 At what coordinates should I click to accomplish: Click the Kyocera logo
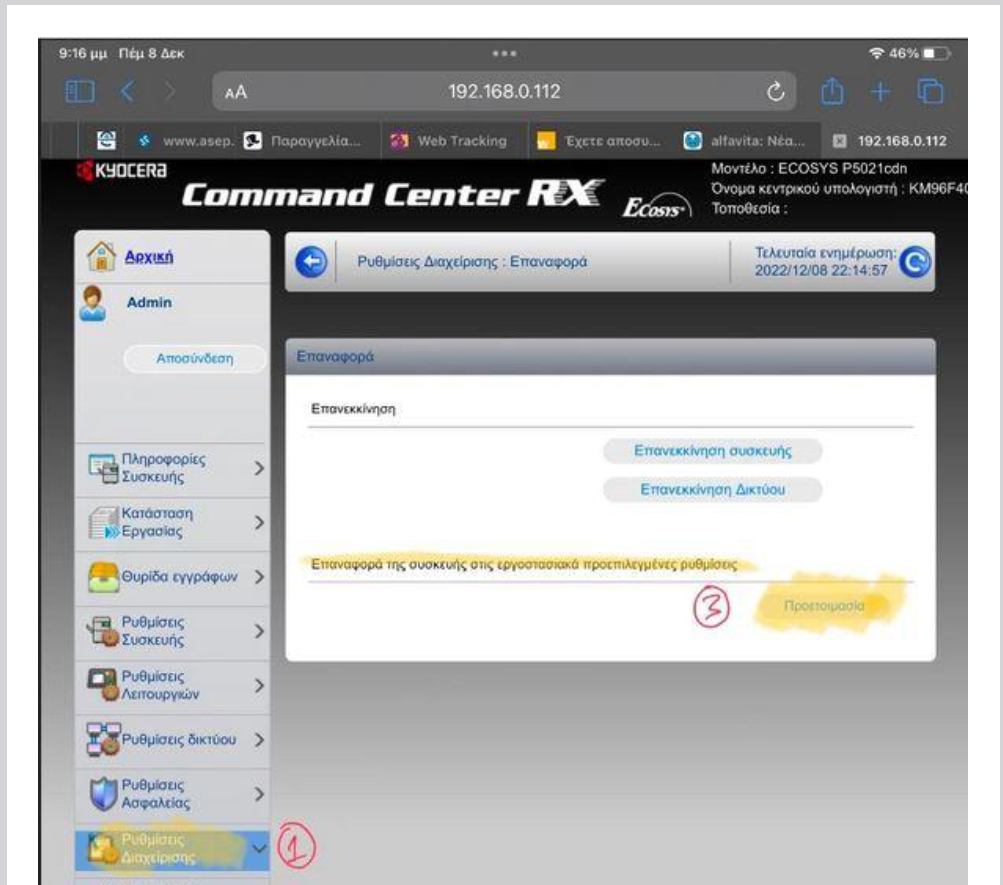(122, 171)
